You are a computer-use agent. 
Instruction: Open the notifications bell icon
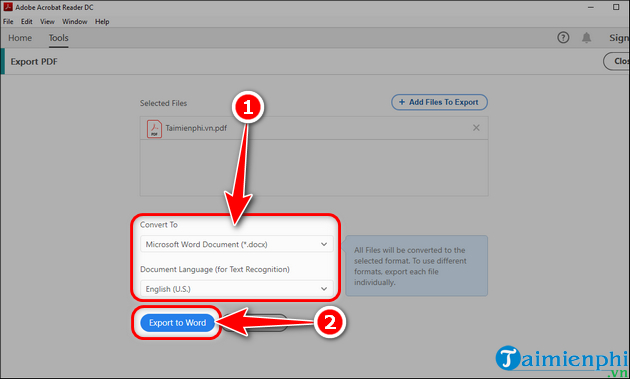587,38
